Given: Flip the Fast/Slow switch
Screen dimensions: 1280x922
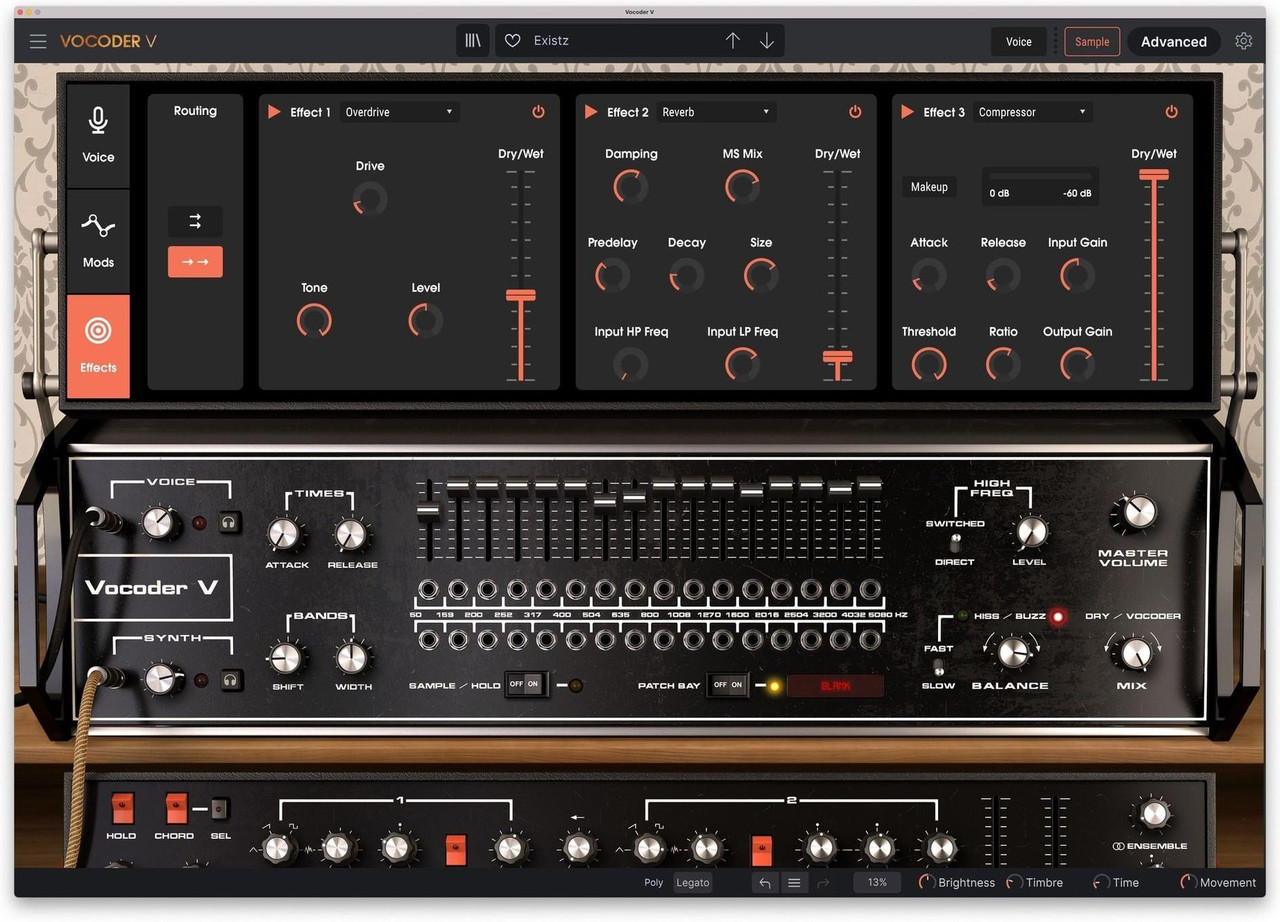Looking at the screenshot, I should pyautogui.click(x=938, y=667).
